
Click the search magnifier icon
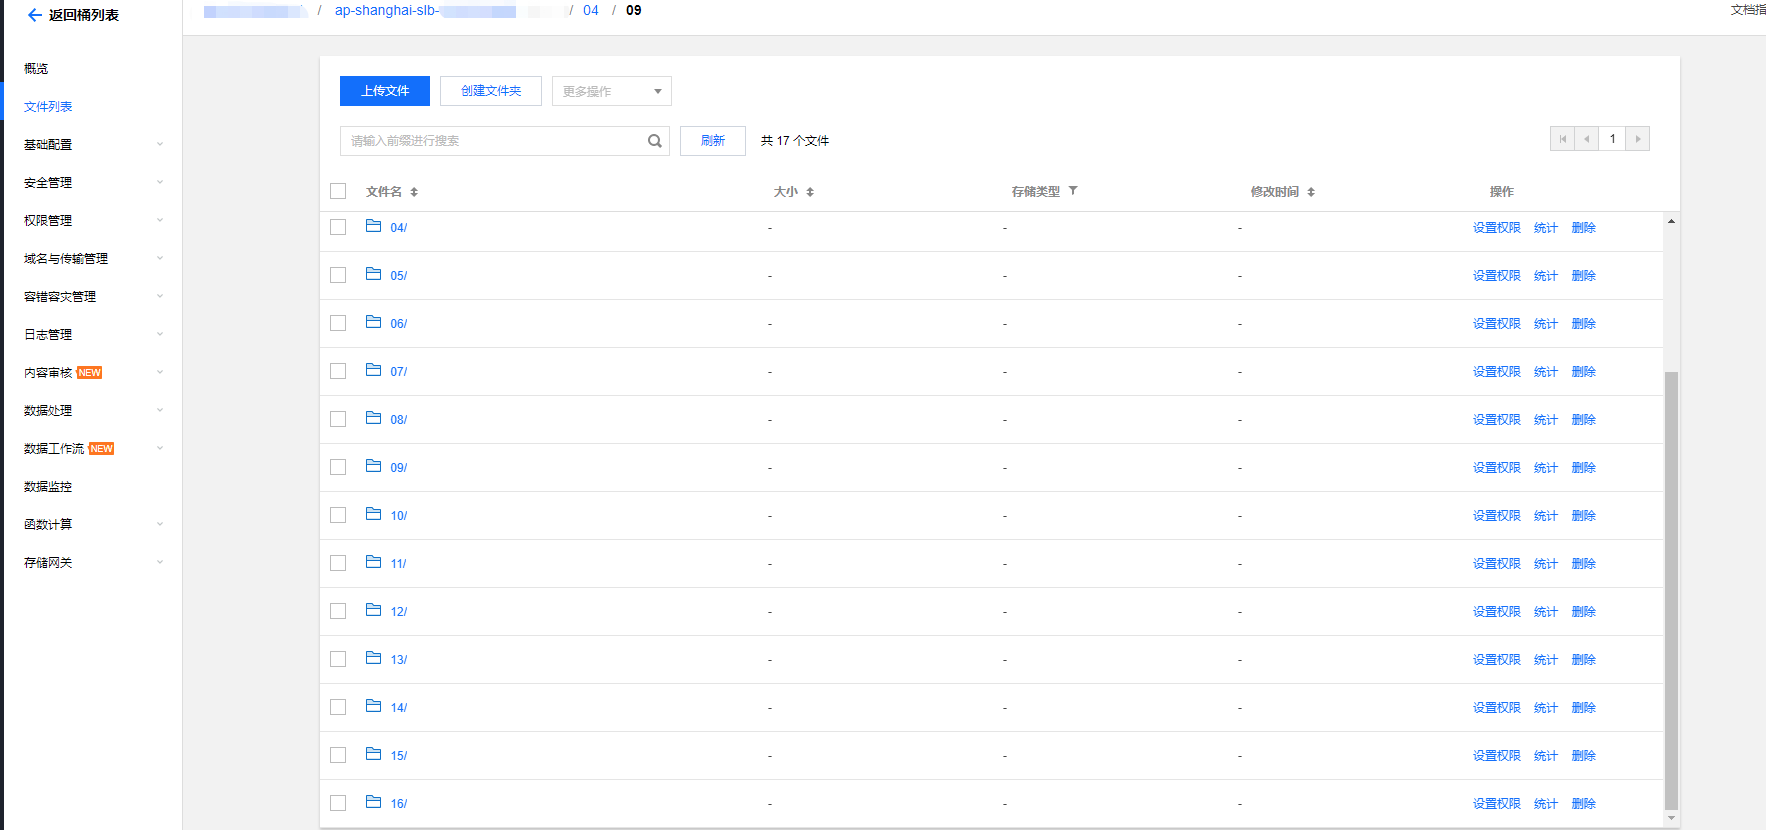655,141
